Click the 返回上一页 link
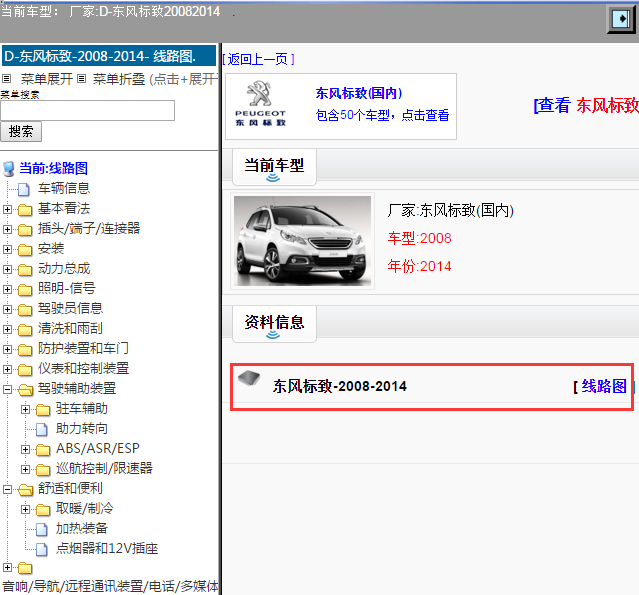This screenshot has width=639, height=595. (258, 60)
